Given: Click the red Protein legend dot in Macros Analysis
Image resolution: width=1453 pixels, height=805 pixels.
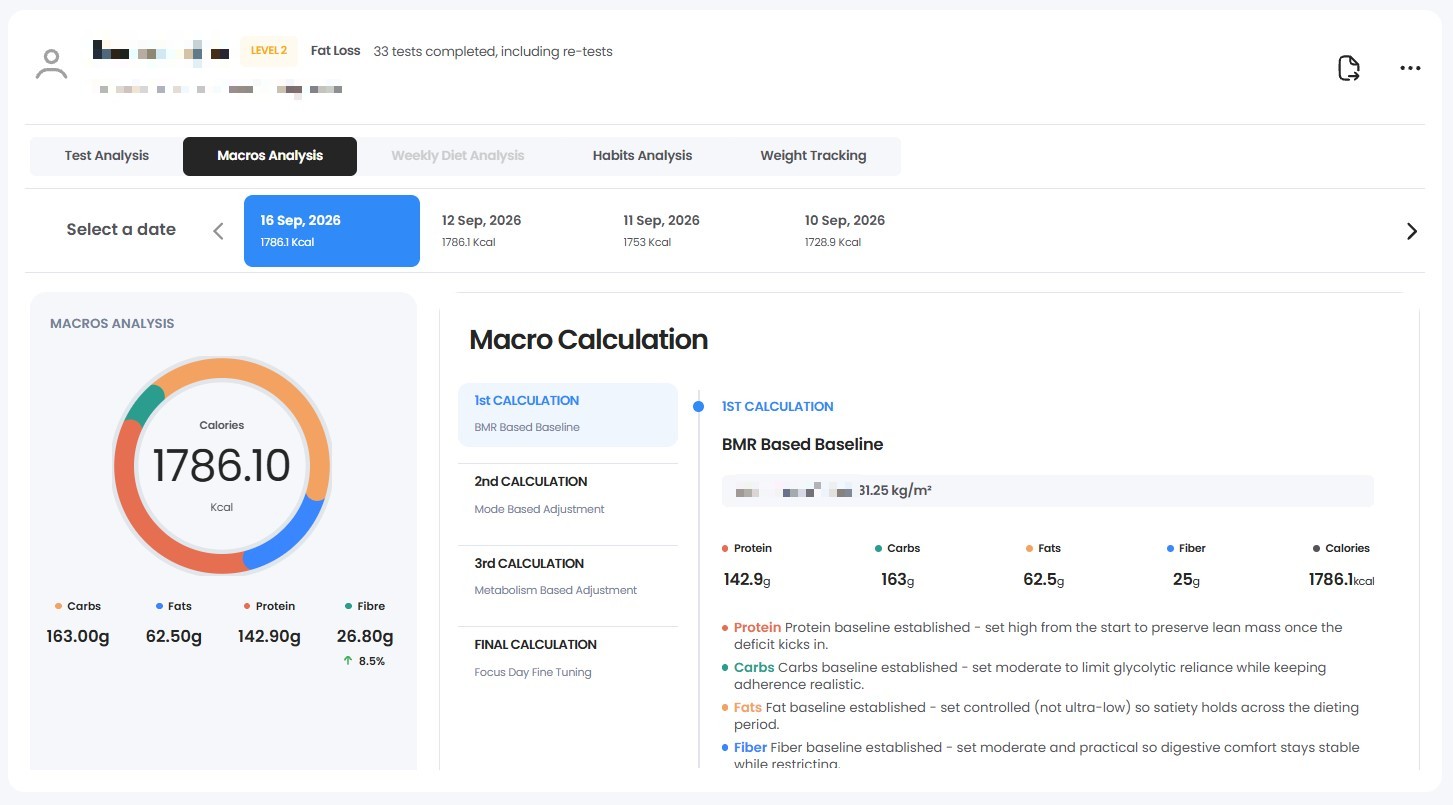Looking at the screenshot, I should coord(247,606).
